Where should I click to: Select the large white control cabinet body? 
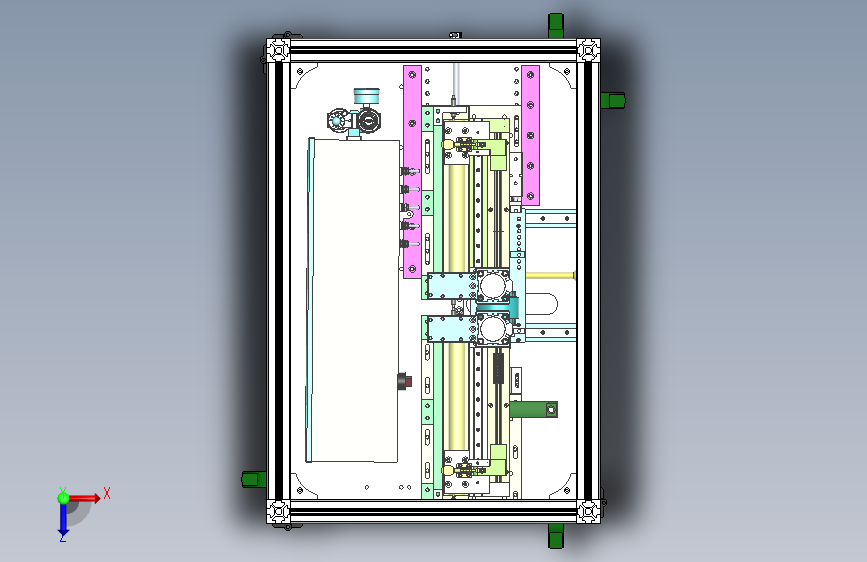(x=354, y=301)
